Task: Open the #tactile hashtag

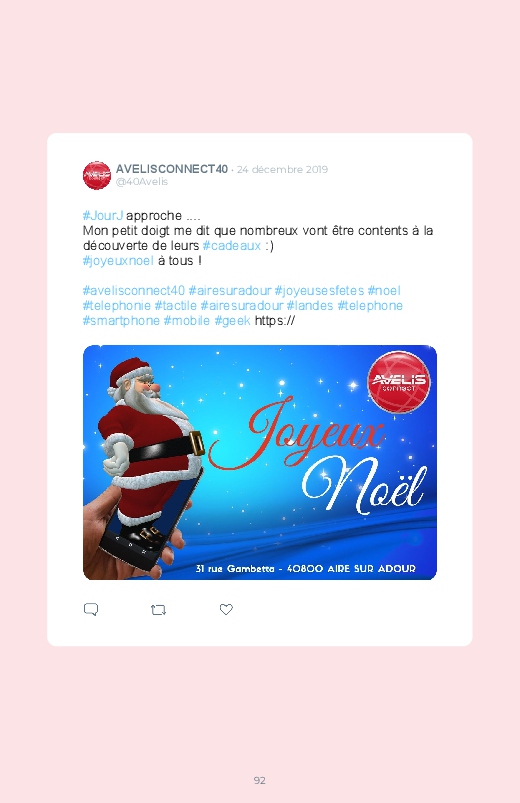Action: point(176,306)
